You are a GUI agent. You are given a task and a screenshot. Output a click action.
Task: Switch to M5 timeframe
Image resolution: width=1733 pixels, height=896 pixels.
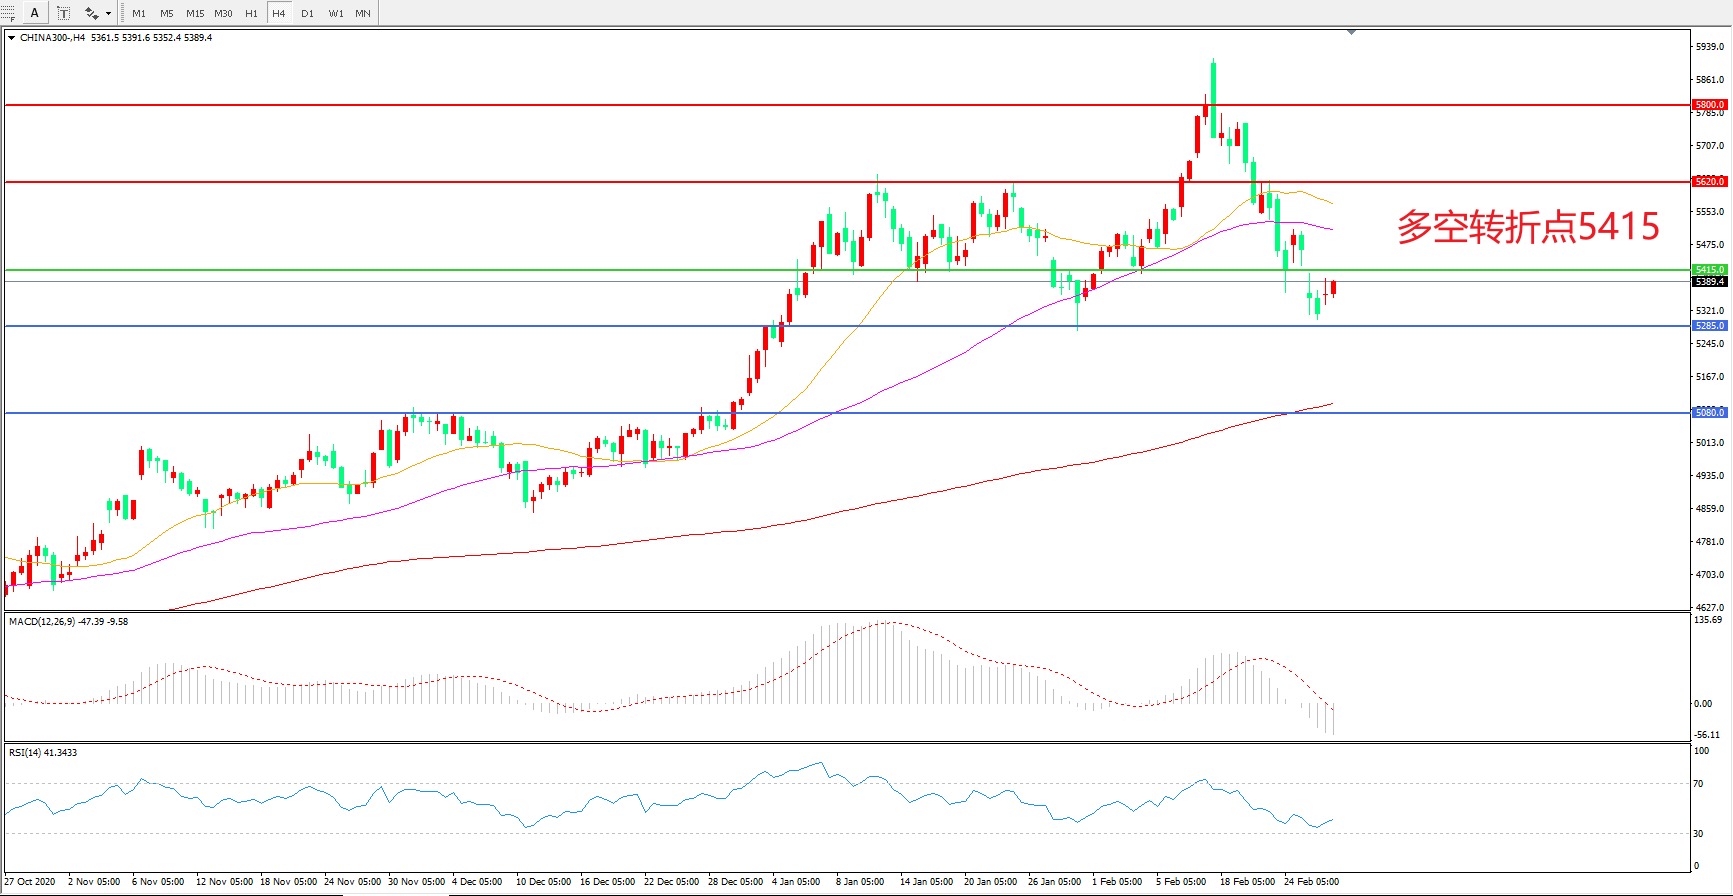(x=166, y=13)
